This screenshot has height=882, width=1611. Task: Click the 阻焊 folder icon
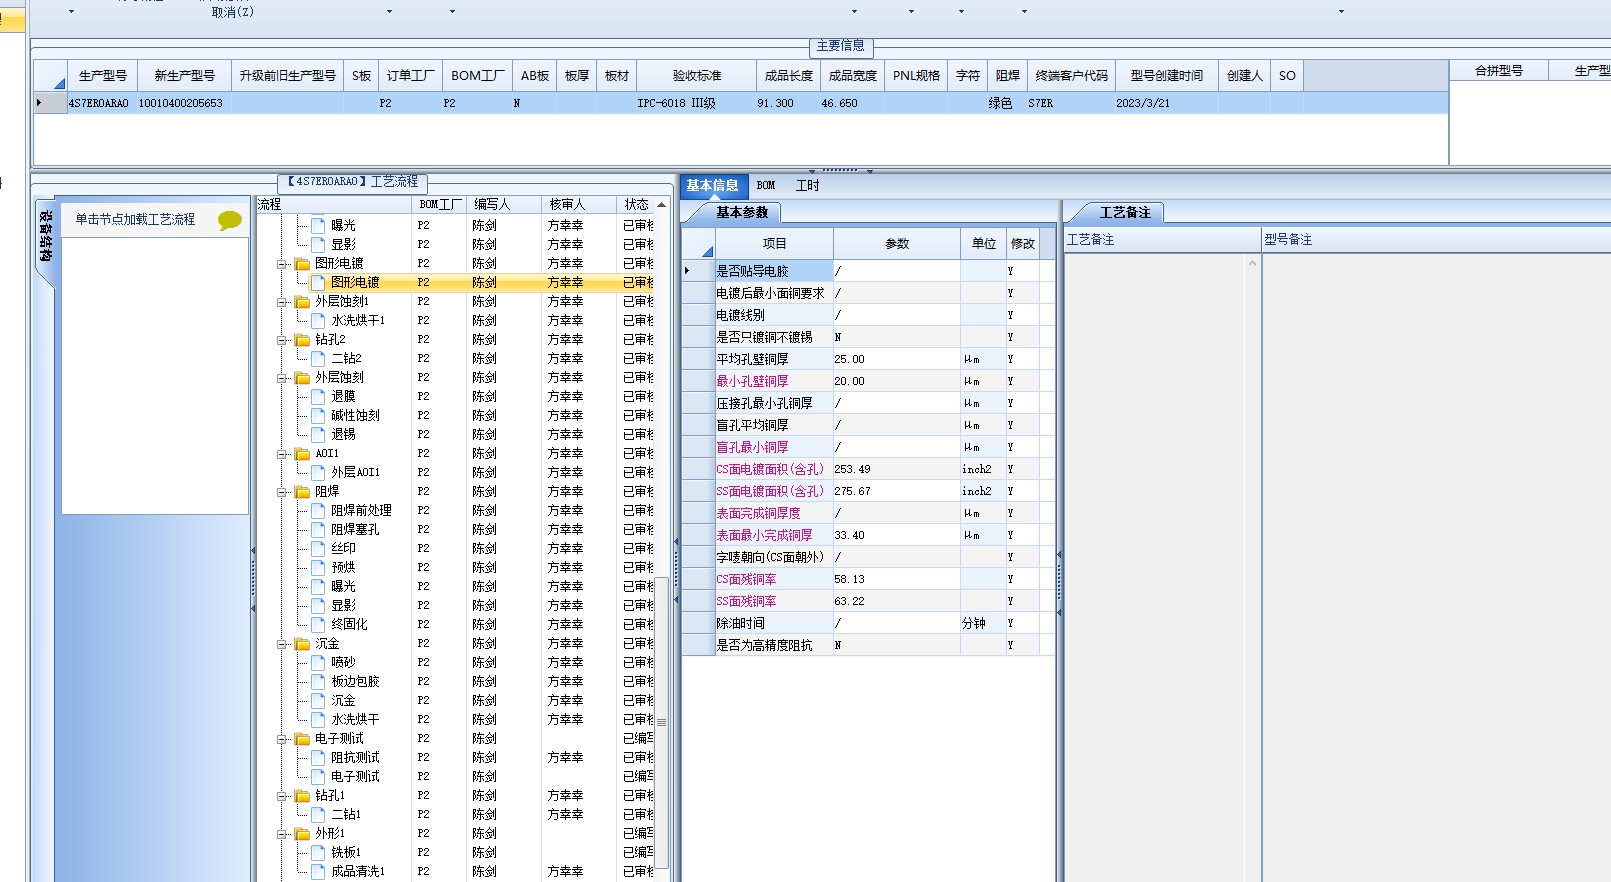(302, 492)
